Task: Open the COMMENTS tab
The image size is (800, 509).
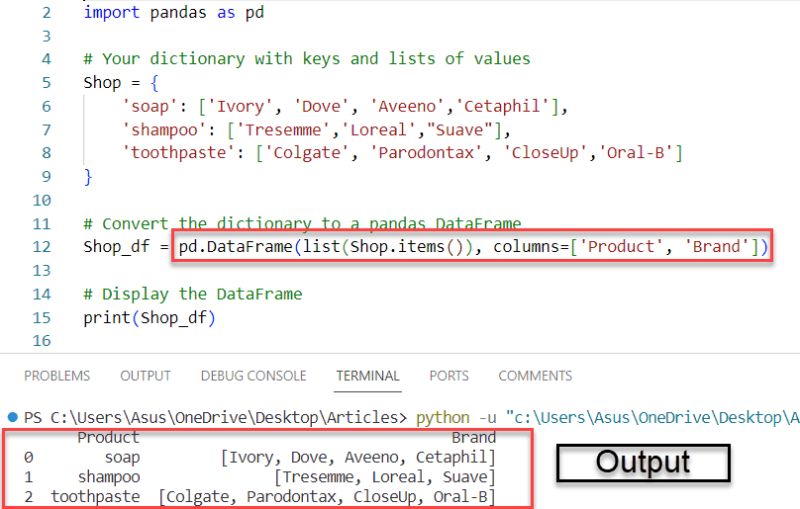Action: coord(535,376)
